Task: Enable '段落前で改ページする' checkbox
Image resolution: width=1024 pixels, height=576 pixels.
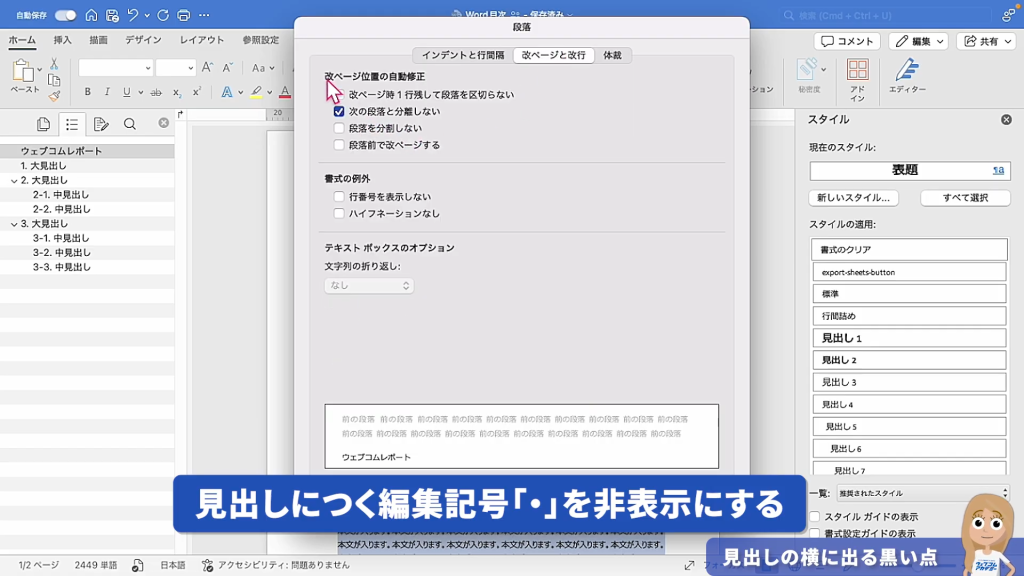Action: coord(340,145)
